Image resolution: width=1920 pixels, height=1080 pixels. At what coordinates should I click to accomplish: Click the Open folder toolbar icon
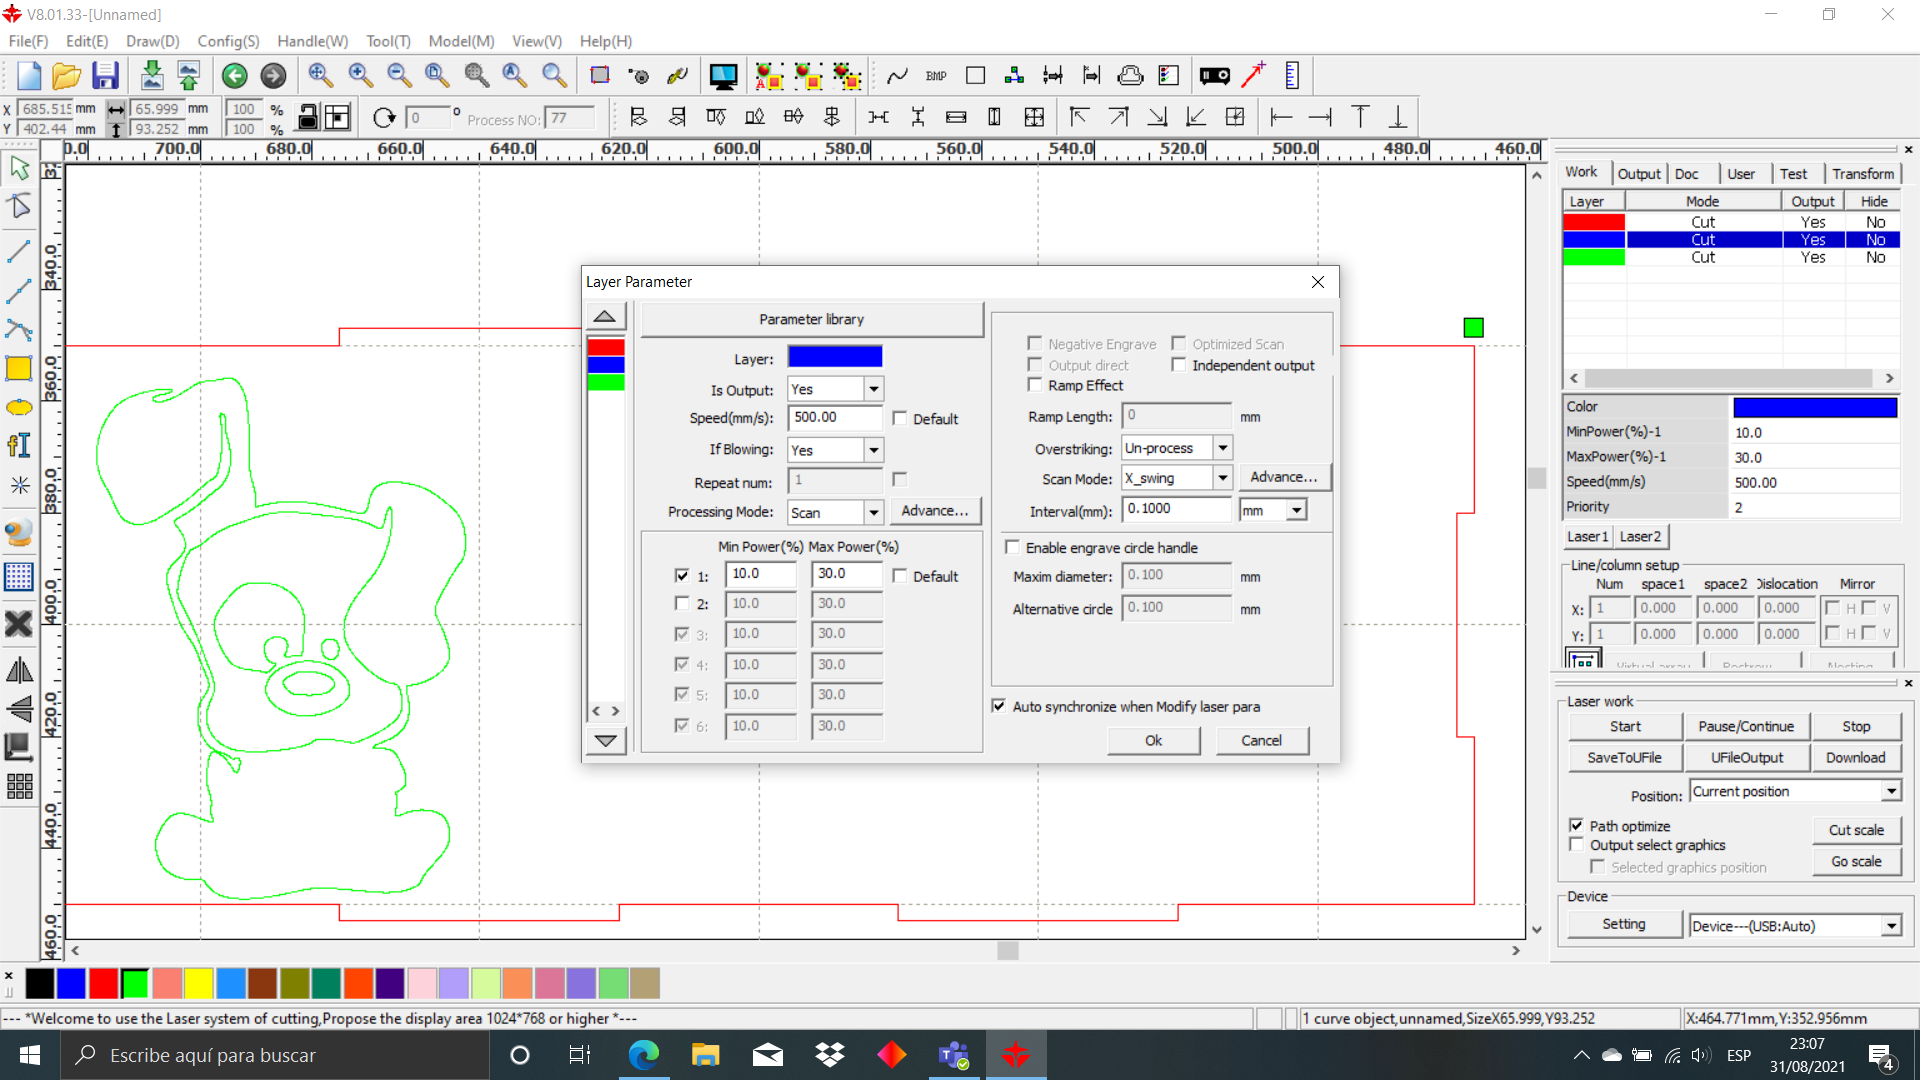coord(66,76)
